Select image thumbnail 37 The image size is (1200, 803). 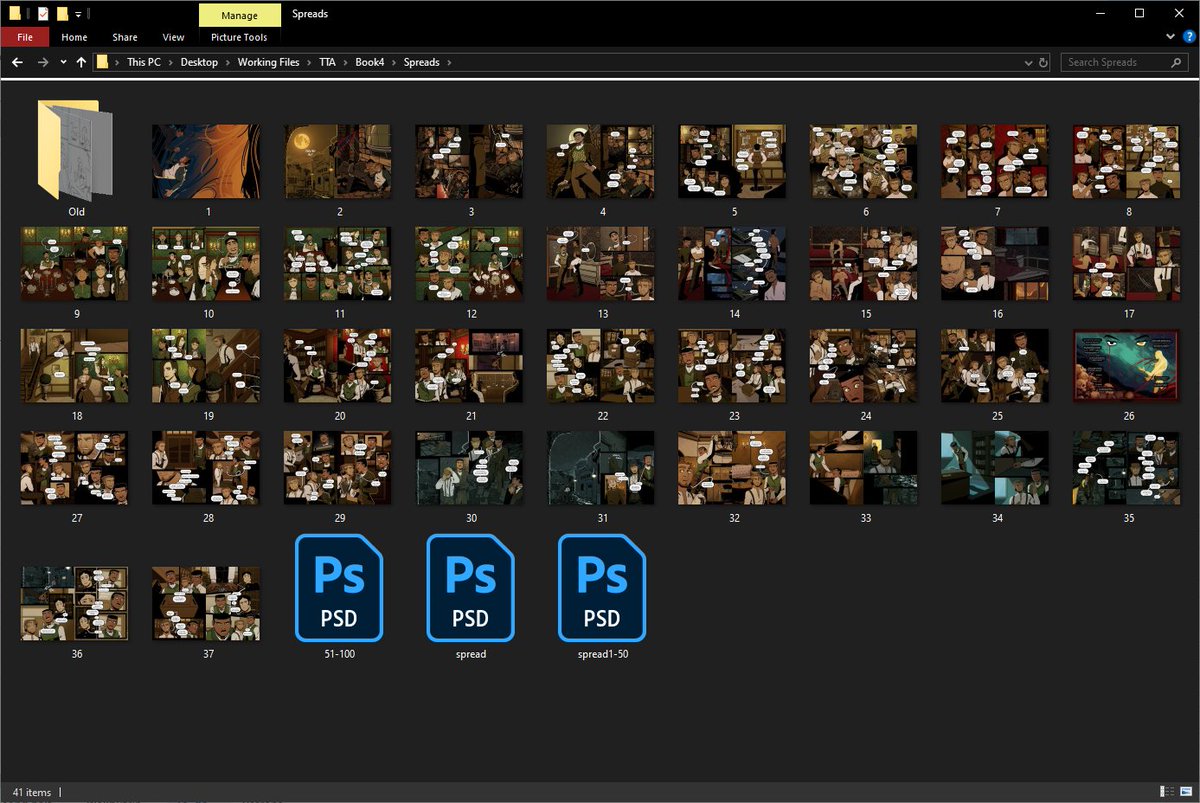(x=206, y=603)
